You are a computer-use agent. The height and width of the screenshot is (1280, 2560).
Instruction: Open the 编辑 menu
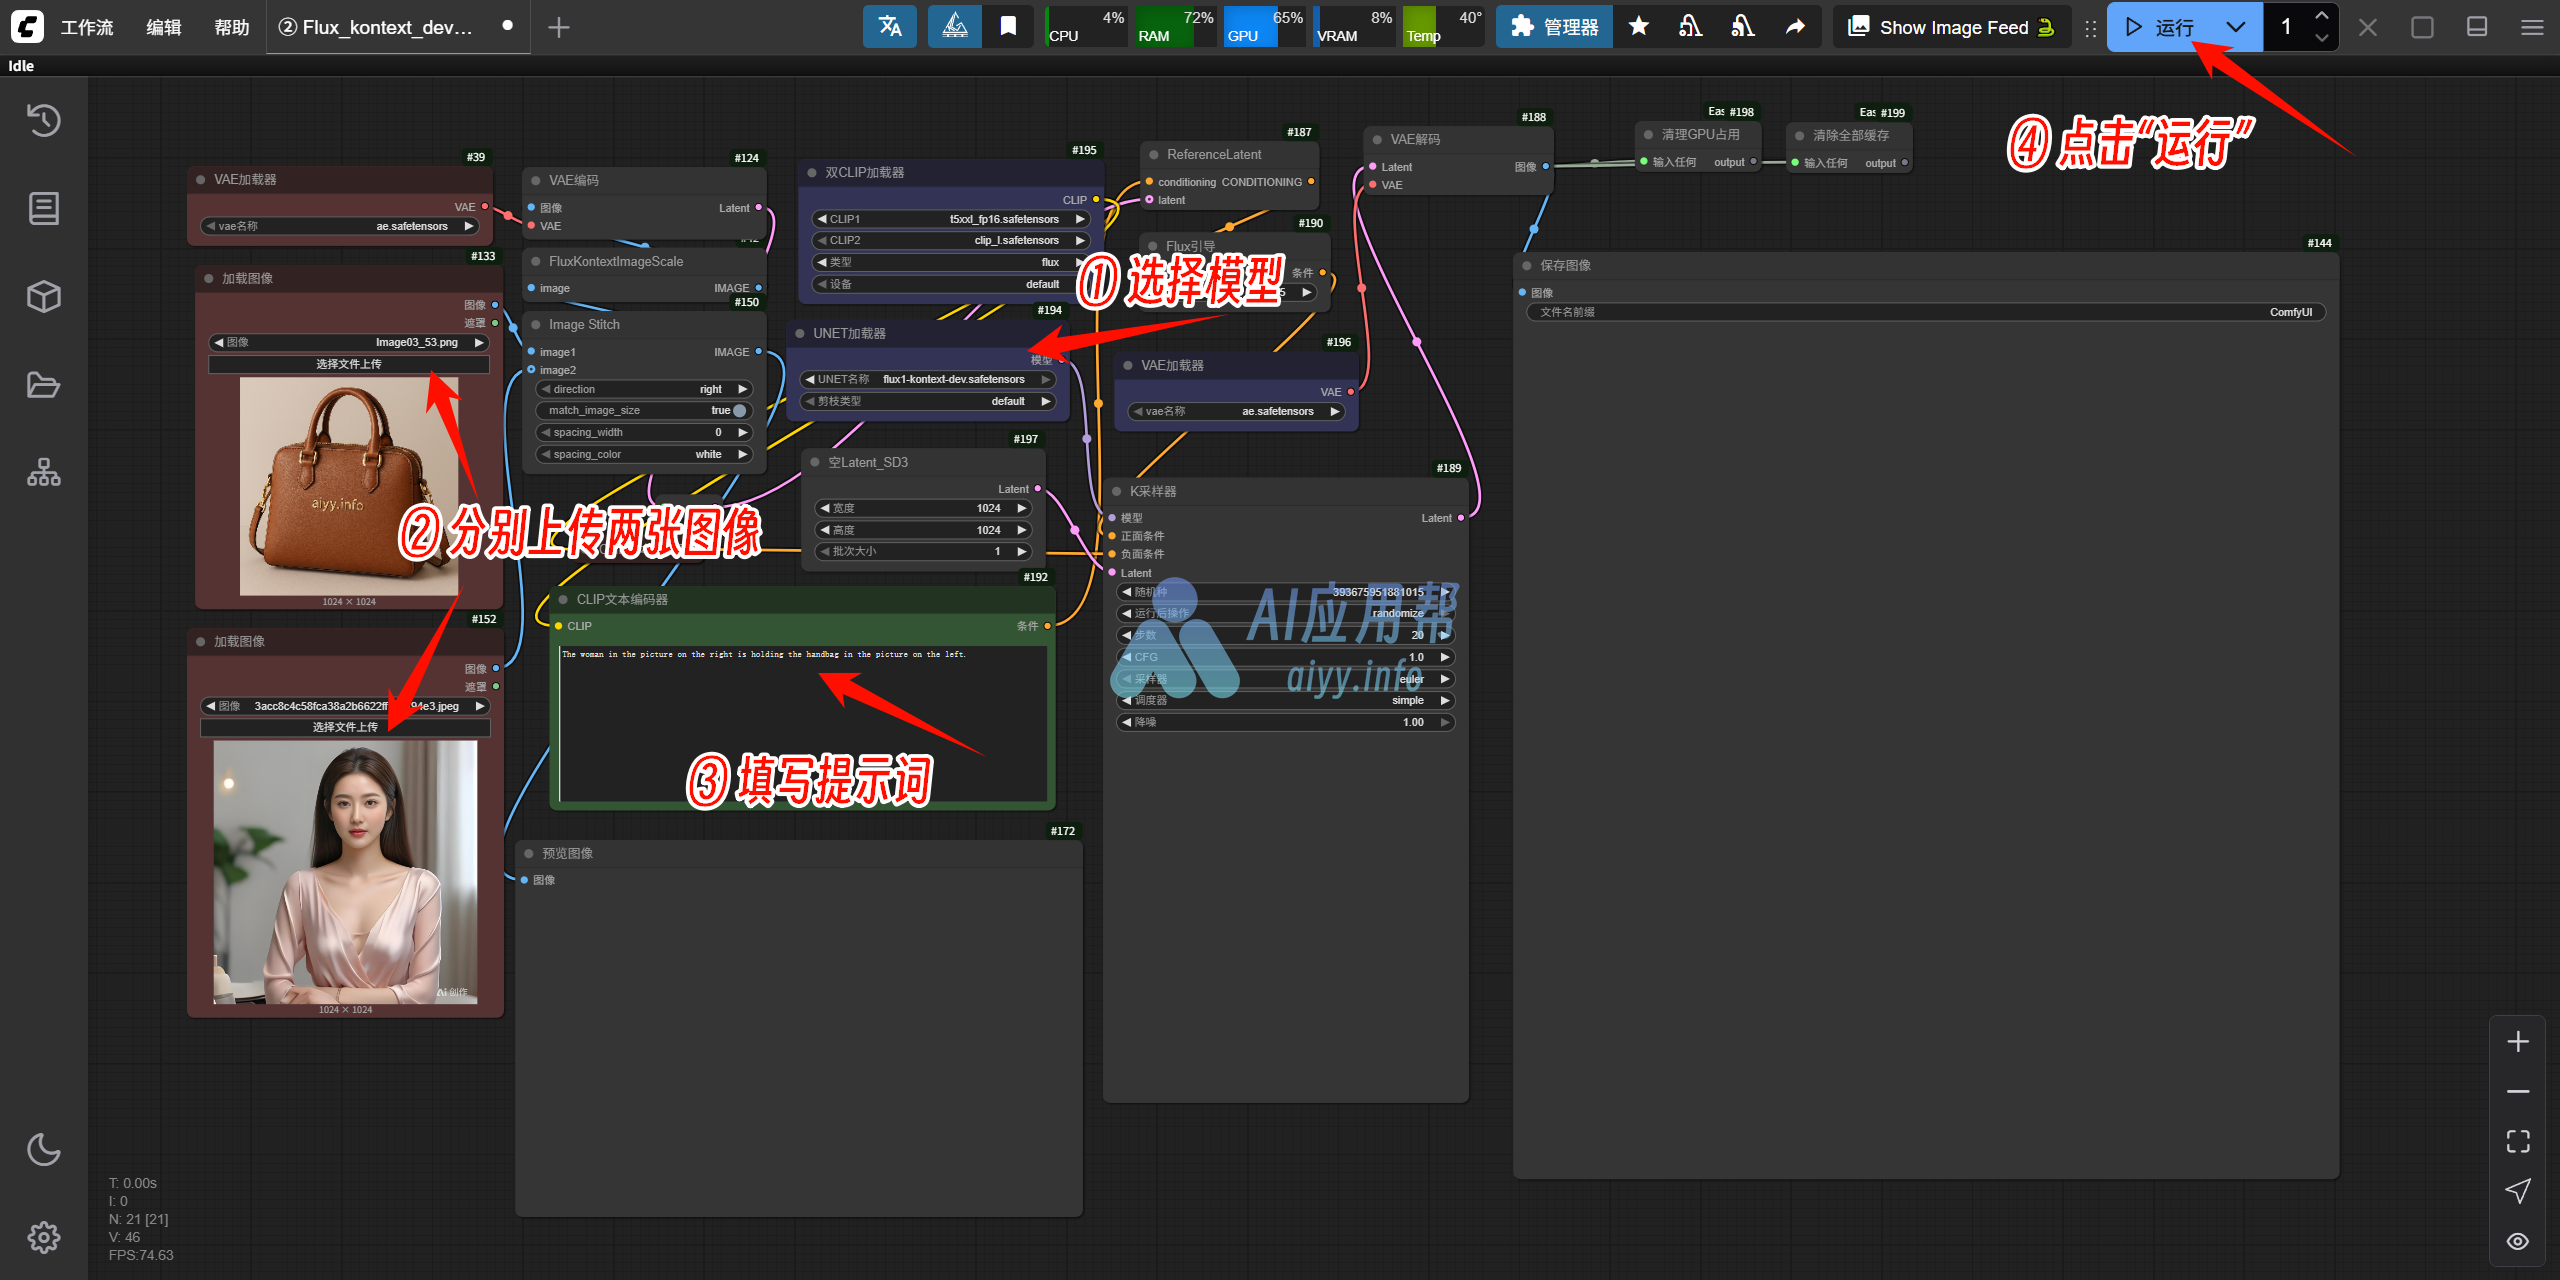[164, 27]
